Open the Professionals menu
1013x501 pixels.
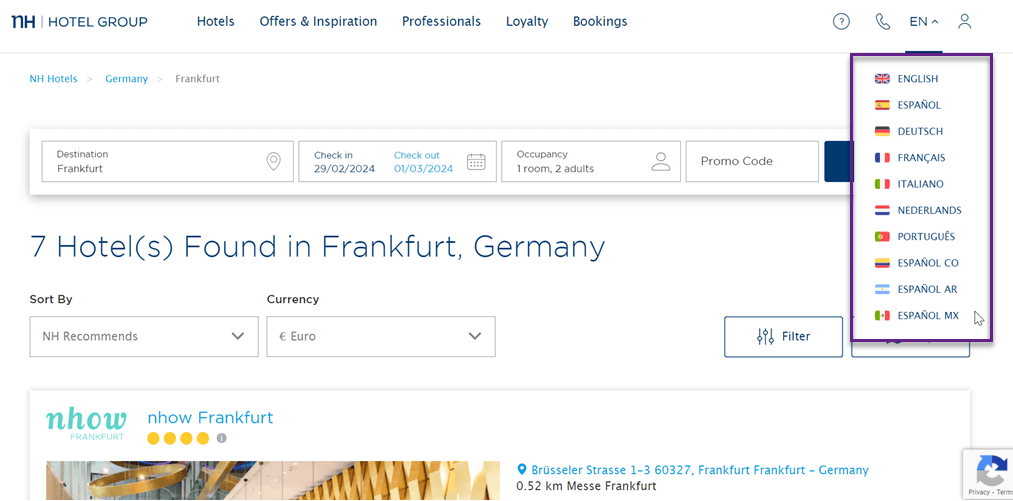pyautogui.click(x=441, y=21)
